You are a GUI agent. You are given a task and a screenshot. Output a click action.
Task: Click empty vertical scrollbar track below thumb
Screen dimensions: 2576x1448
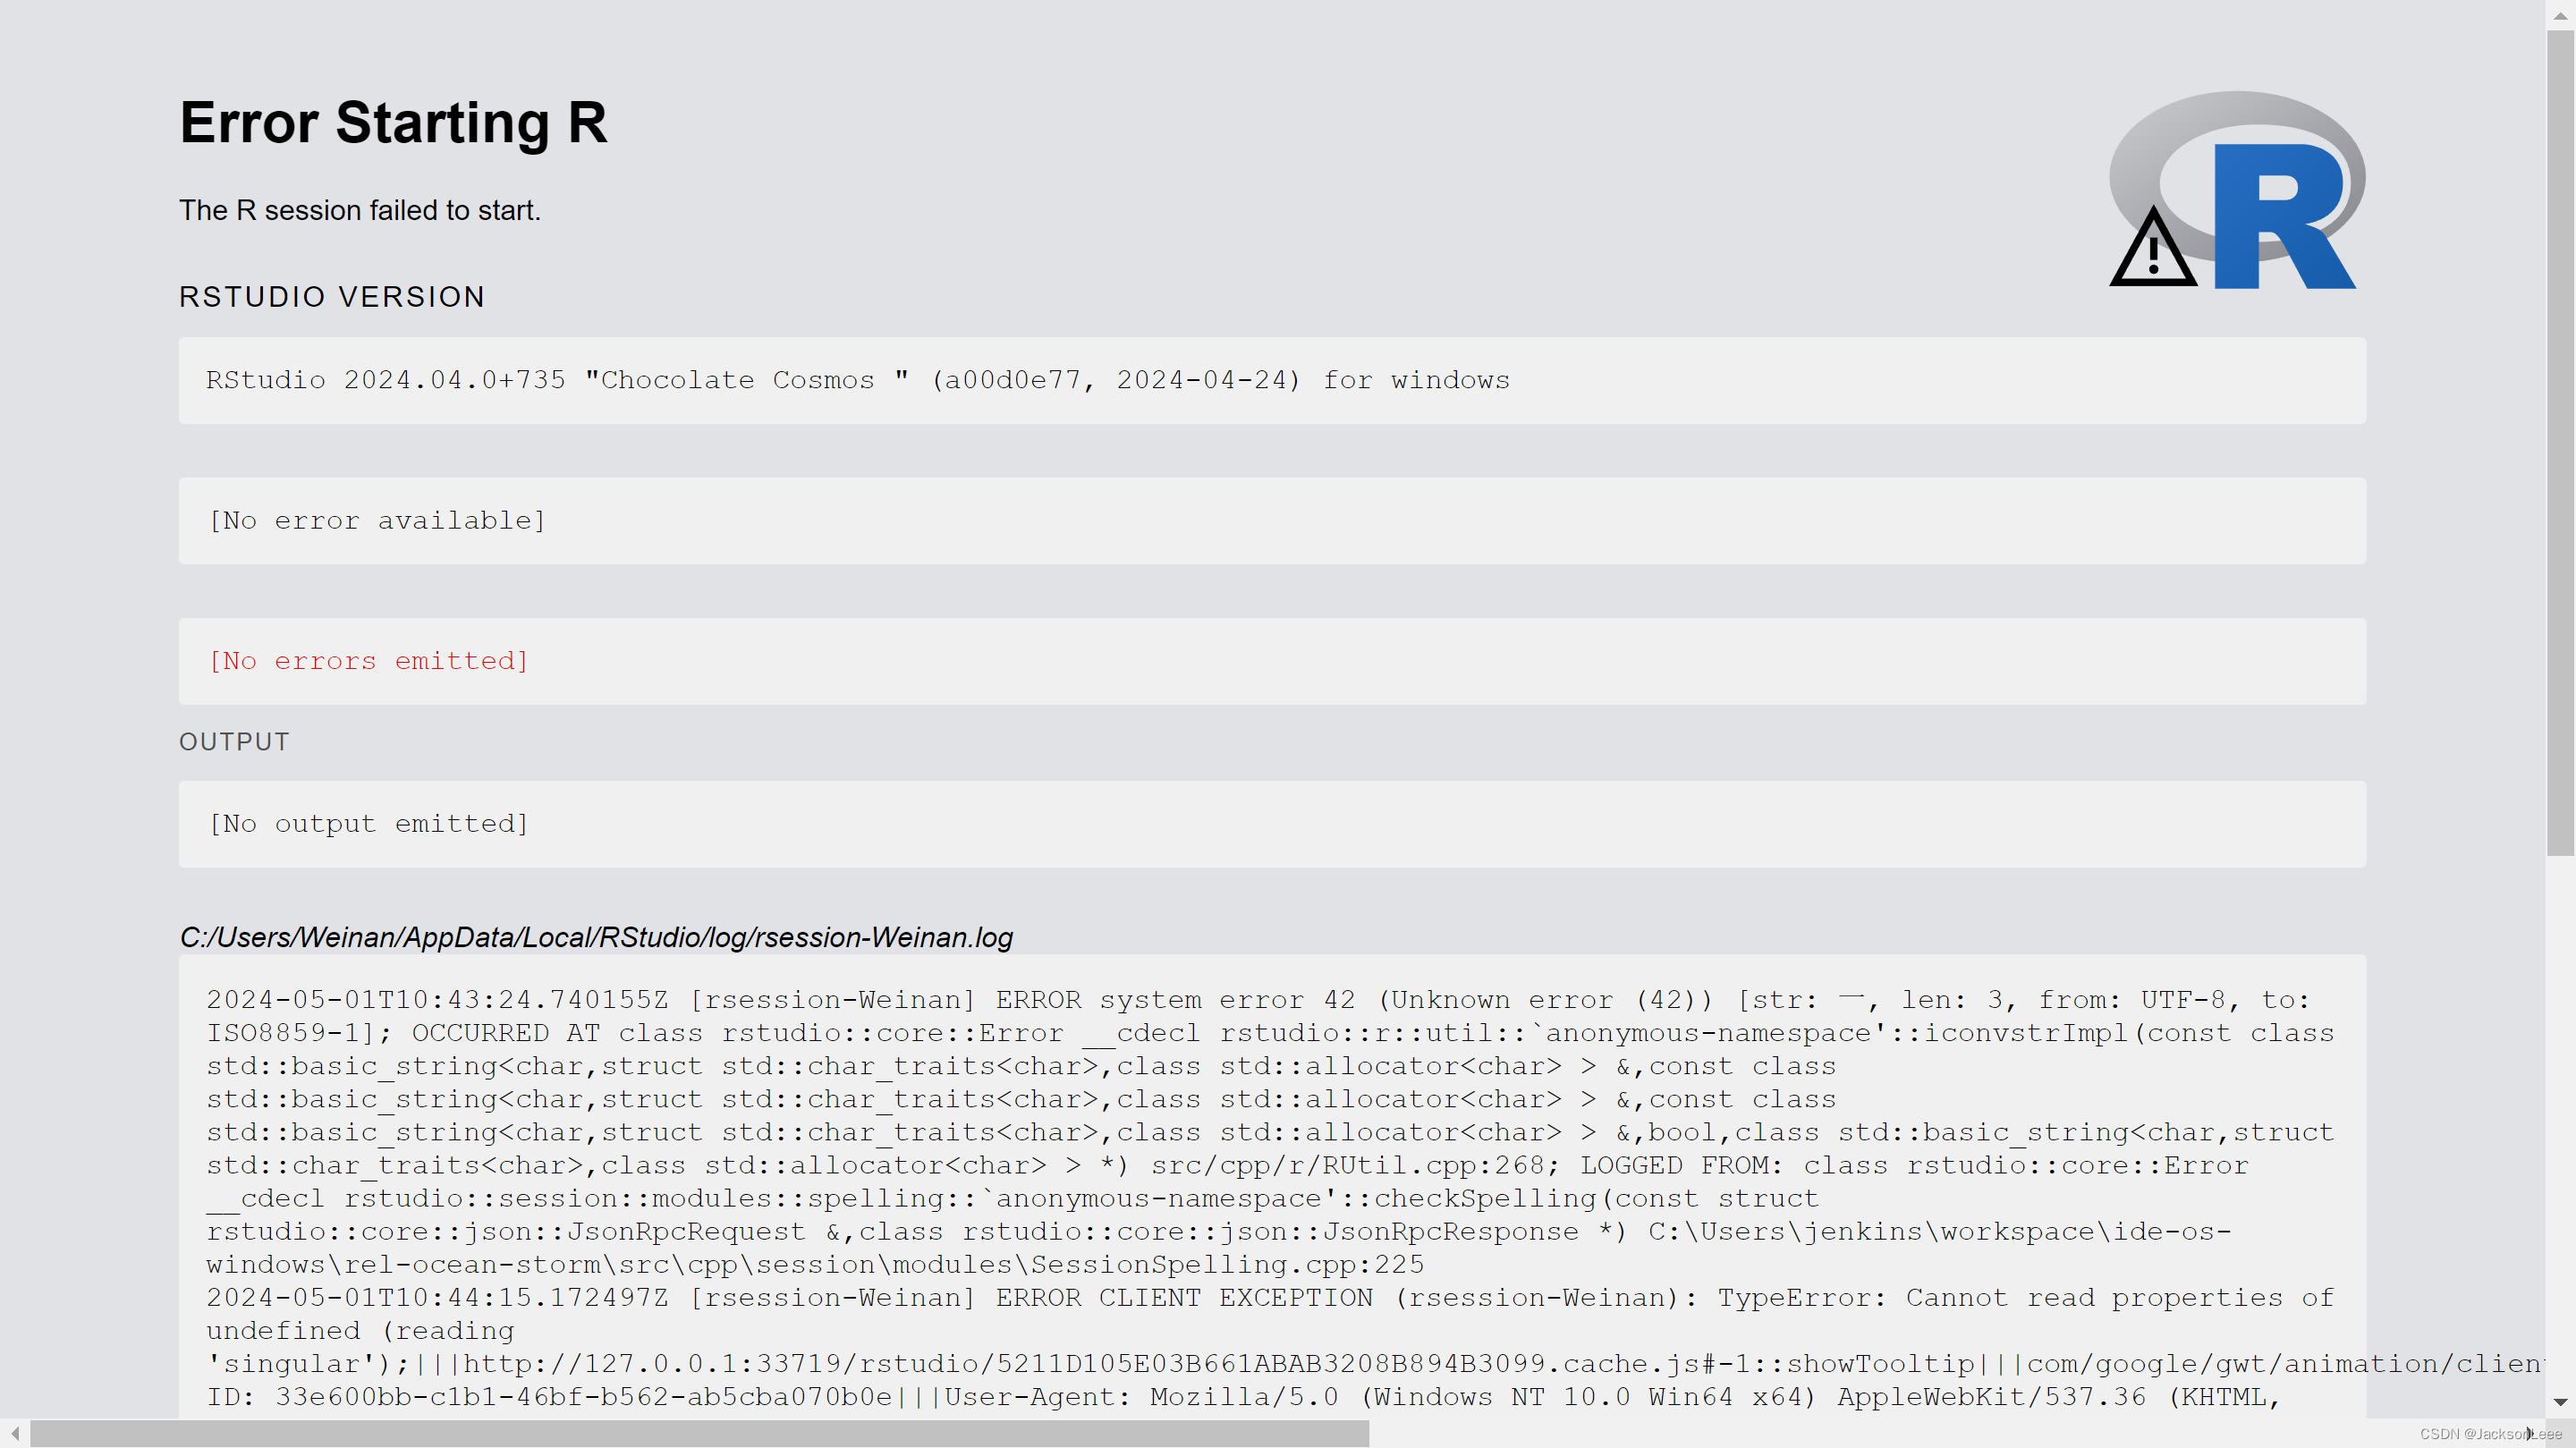pos(2560,1120)
